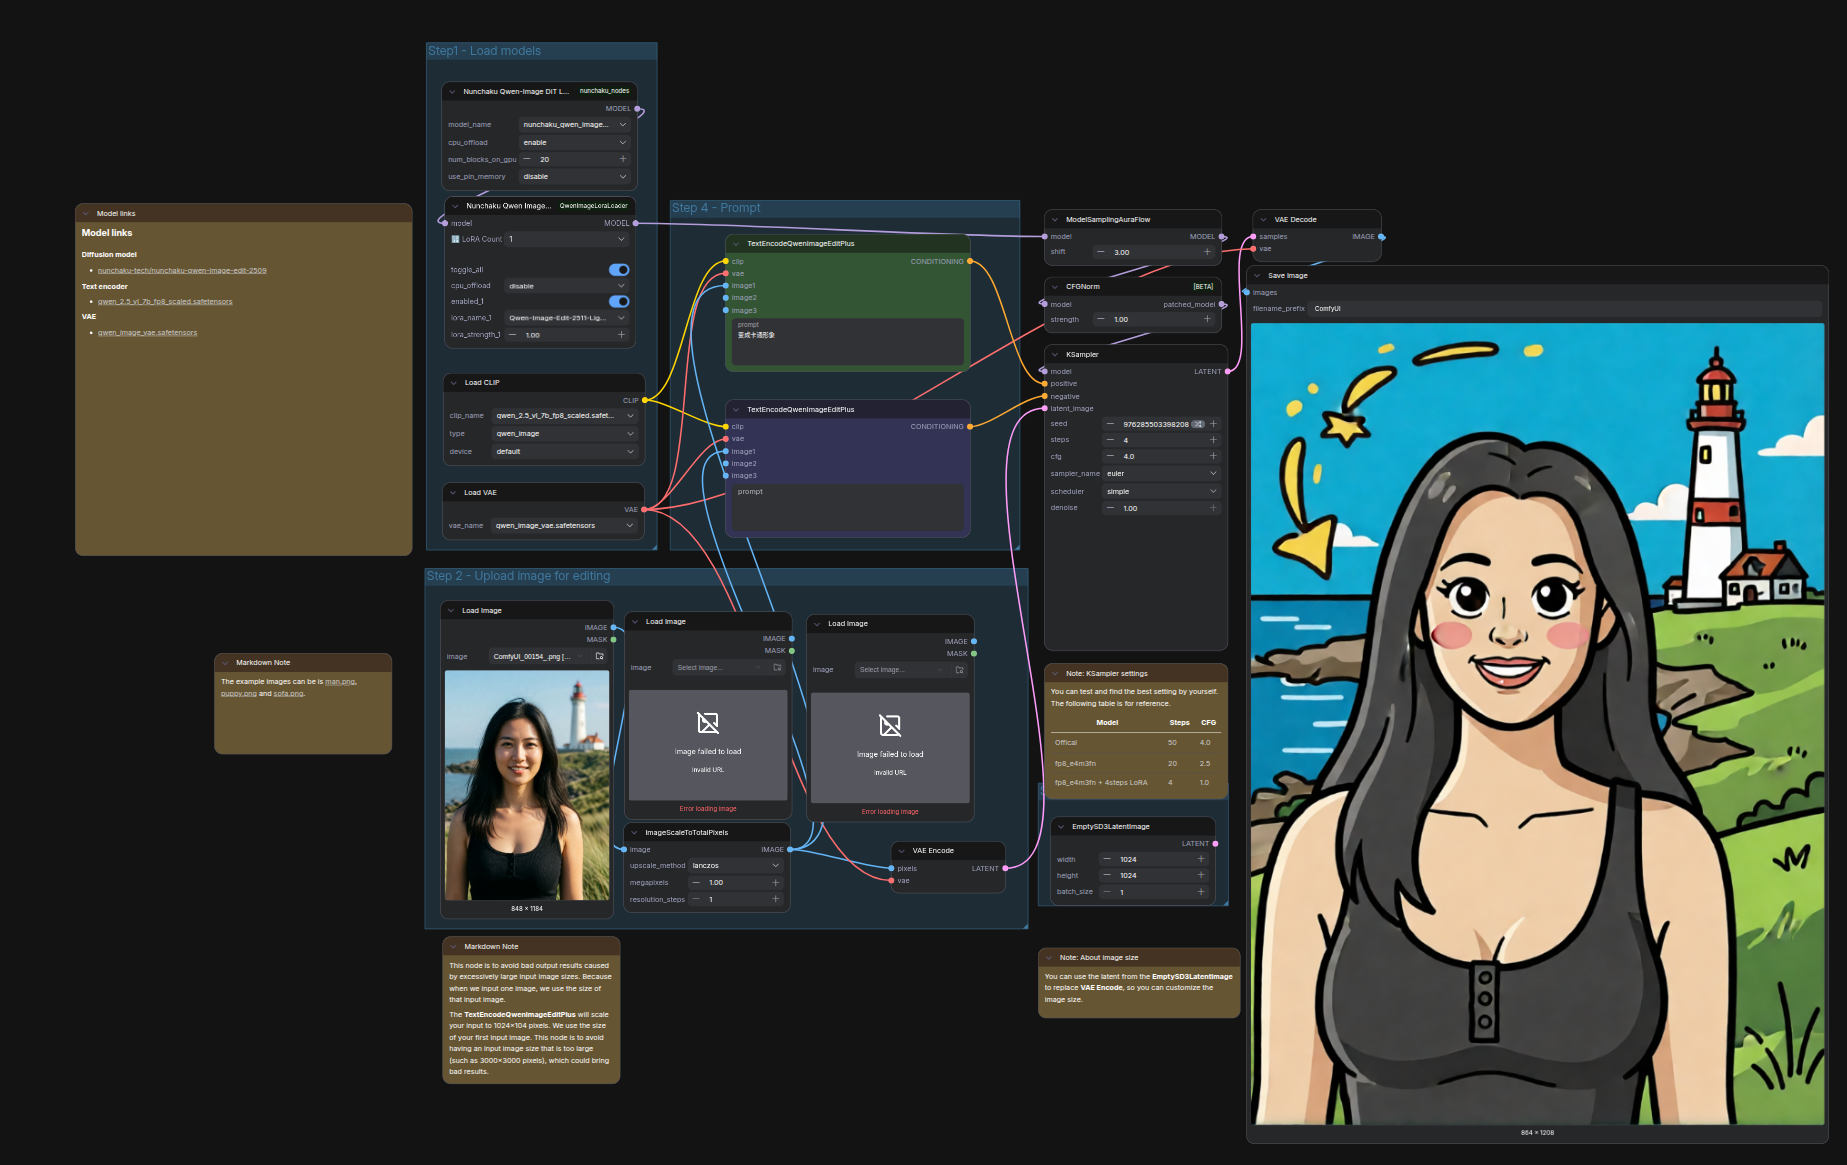The image size is (1847, 1165).
Task: Click the LATENT output dot on VAE Encode
Action: (1005, 868)
